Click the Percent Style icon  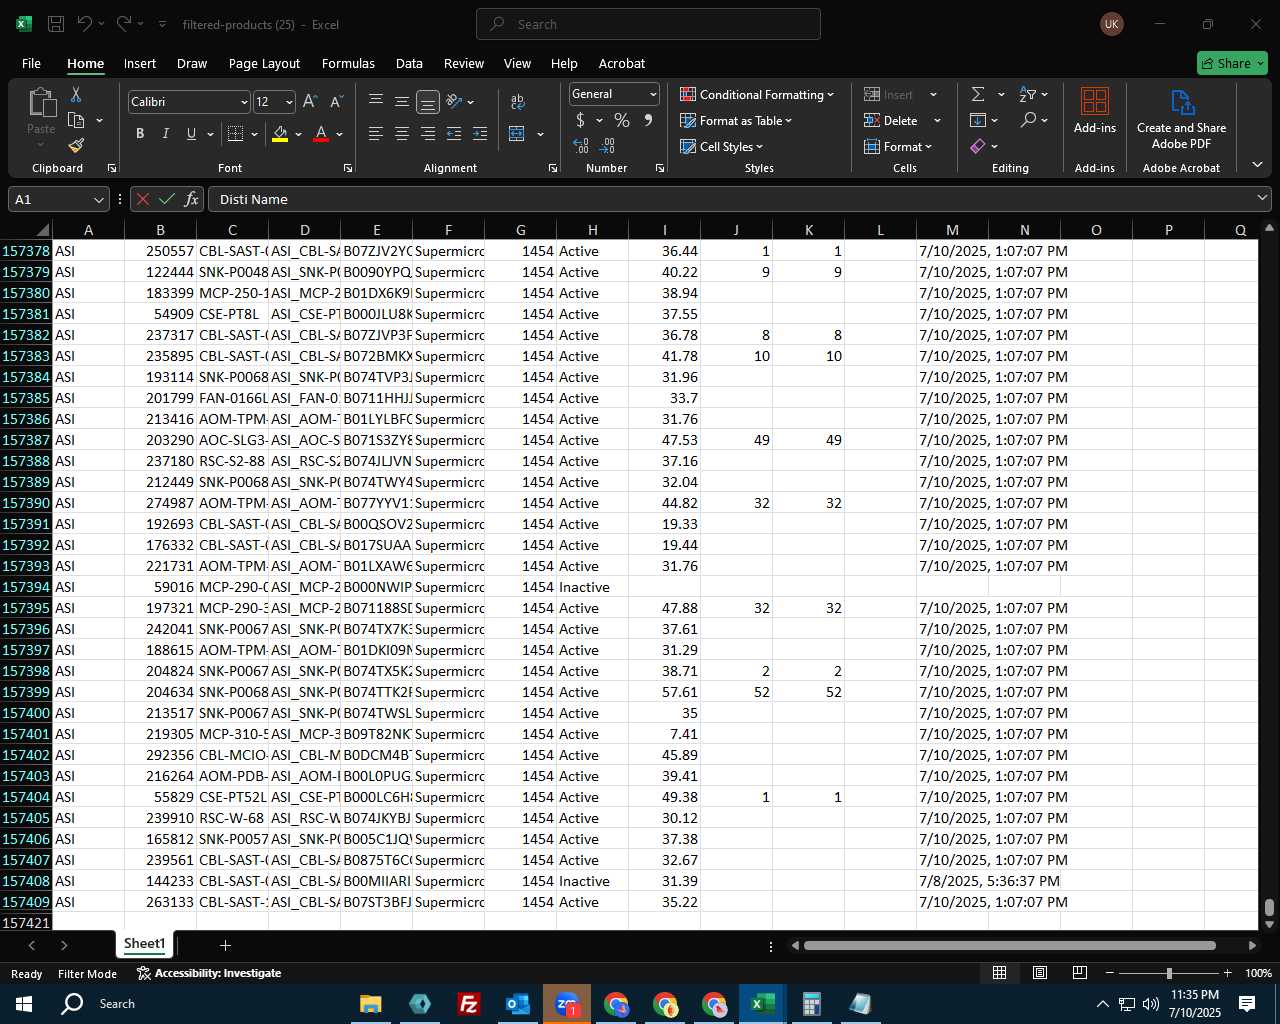pos(622,121)
